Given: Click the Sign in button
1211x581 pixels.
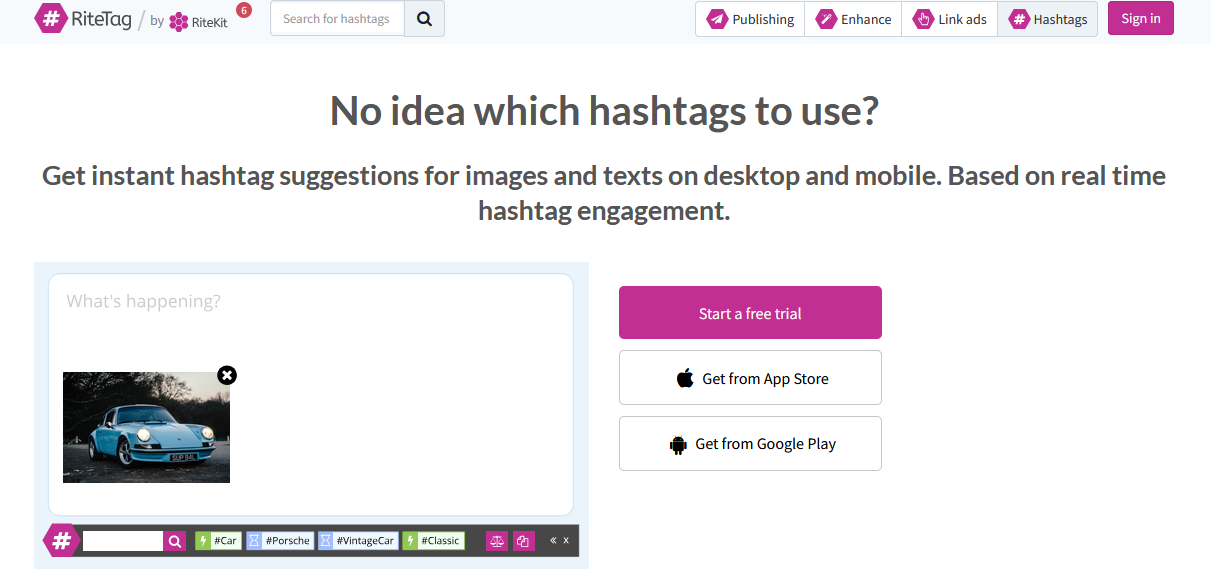Looking at the screenshot, I should [1140, 19].
